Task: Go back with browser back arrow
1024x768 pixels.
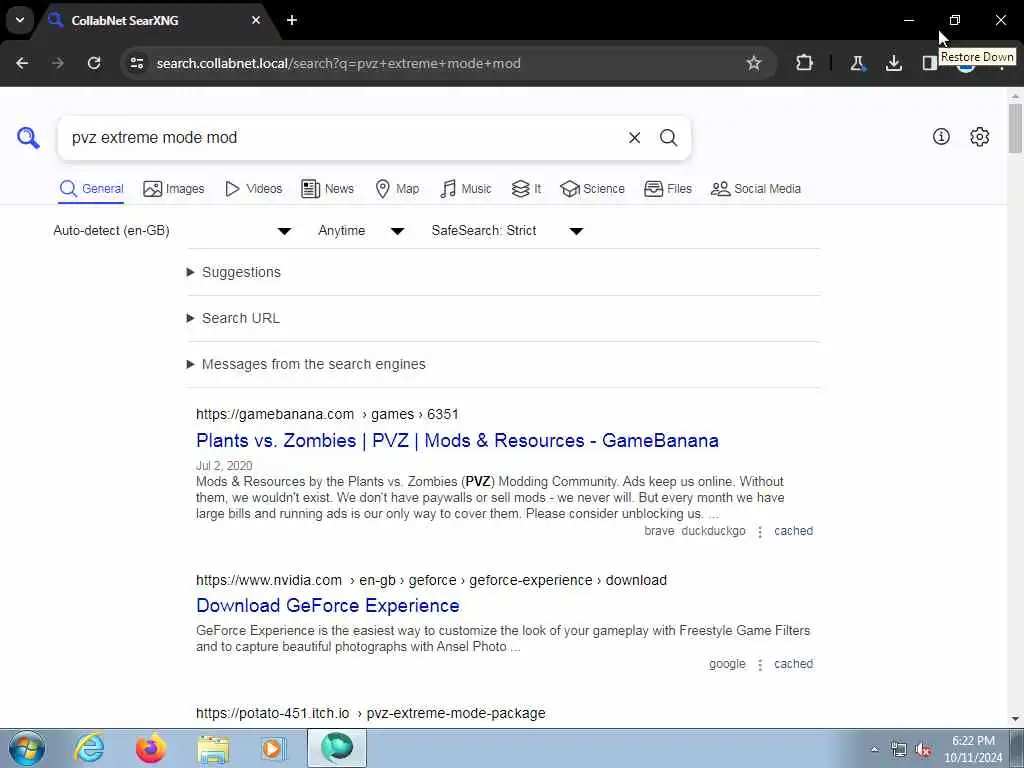Action: pos(22,63)
